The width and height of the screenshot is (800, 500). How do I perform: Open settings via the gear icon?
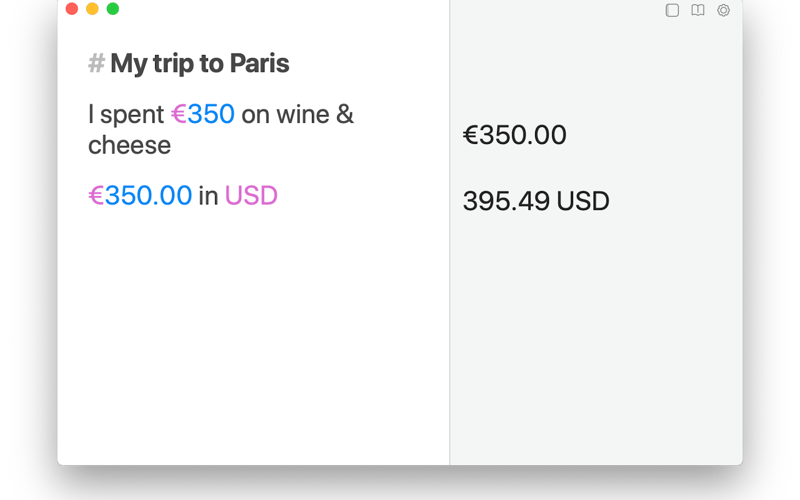pyautogui.click(x=724, y=10)
